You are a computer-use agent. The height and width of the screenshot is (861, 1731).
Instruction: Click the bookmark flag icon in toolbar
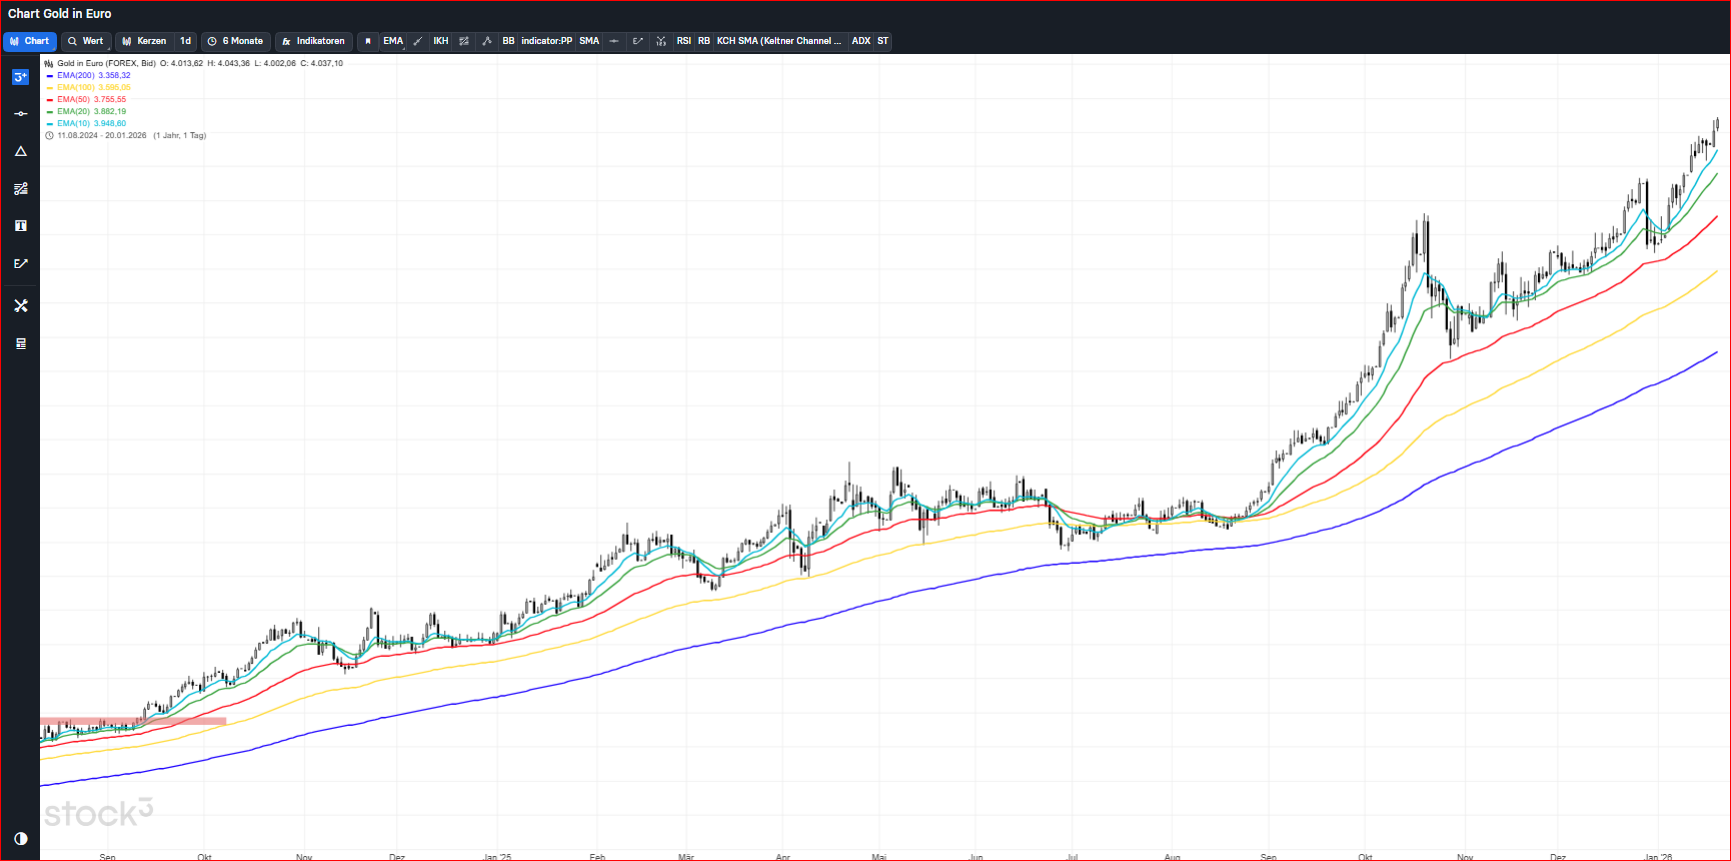tap(368, 41)
